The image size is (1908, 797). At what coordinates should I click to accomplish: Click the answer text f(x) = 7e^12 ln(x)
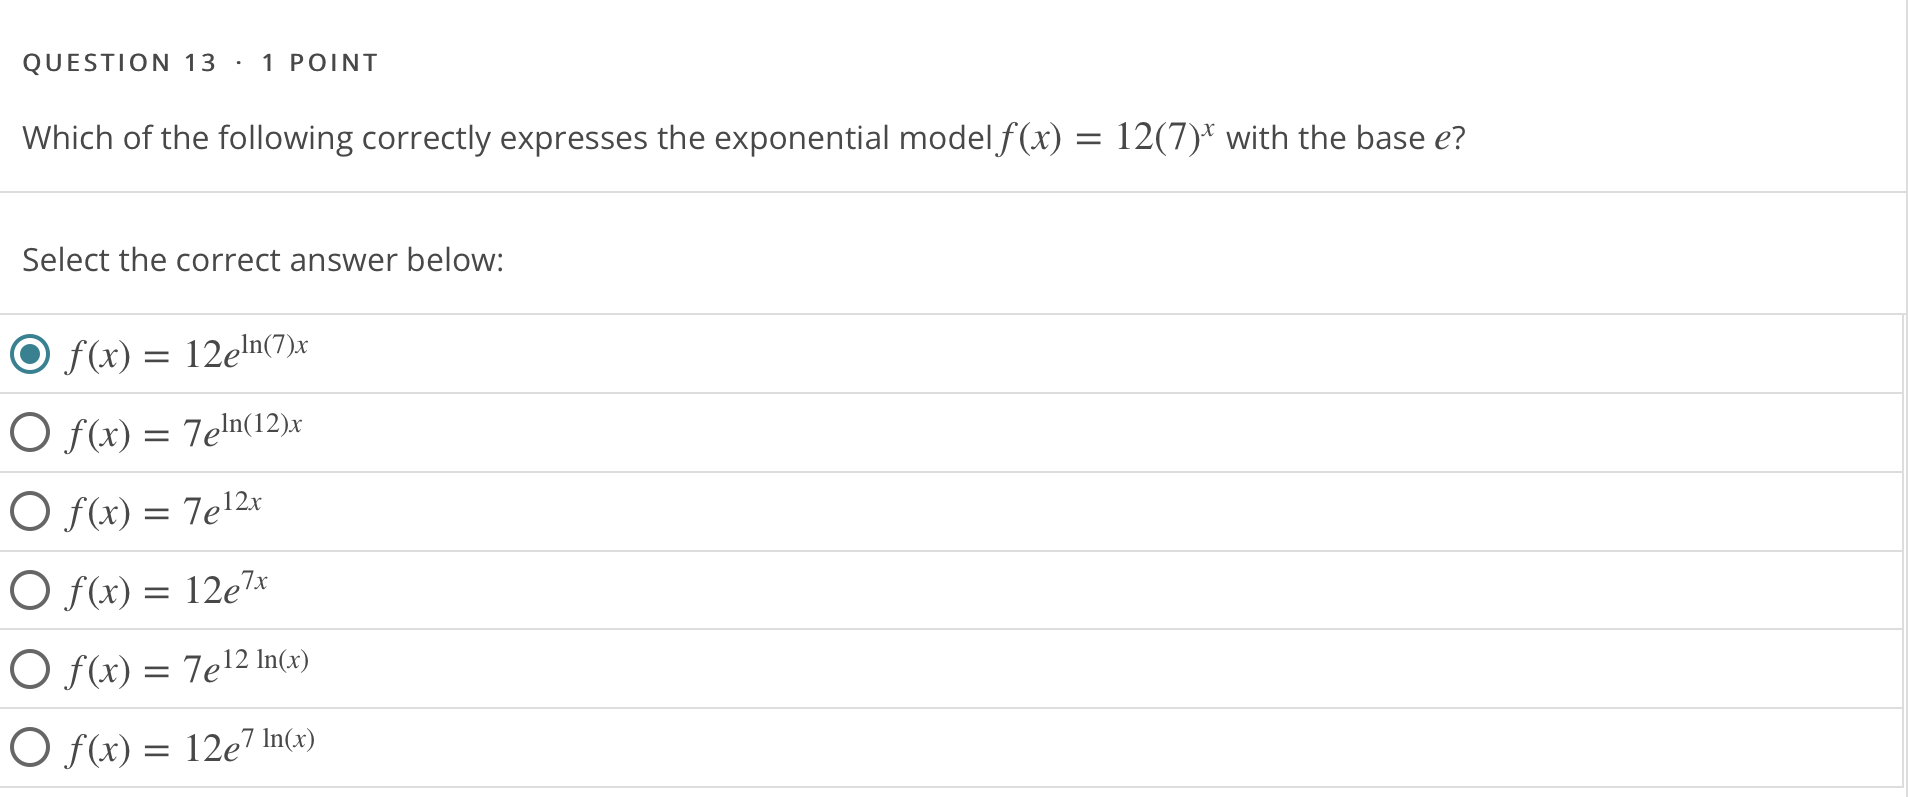tap(188, 667)
